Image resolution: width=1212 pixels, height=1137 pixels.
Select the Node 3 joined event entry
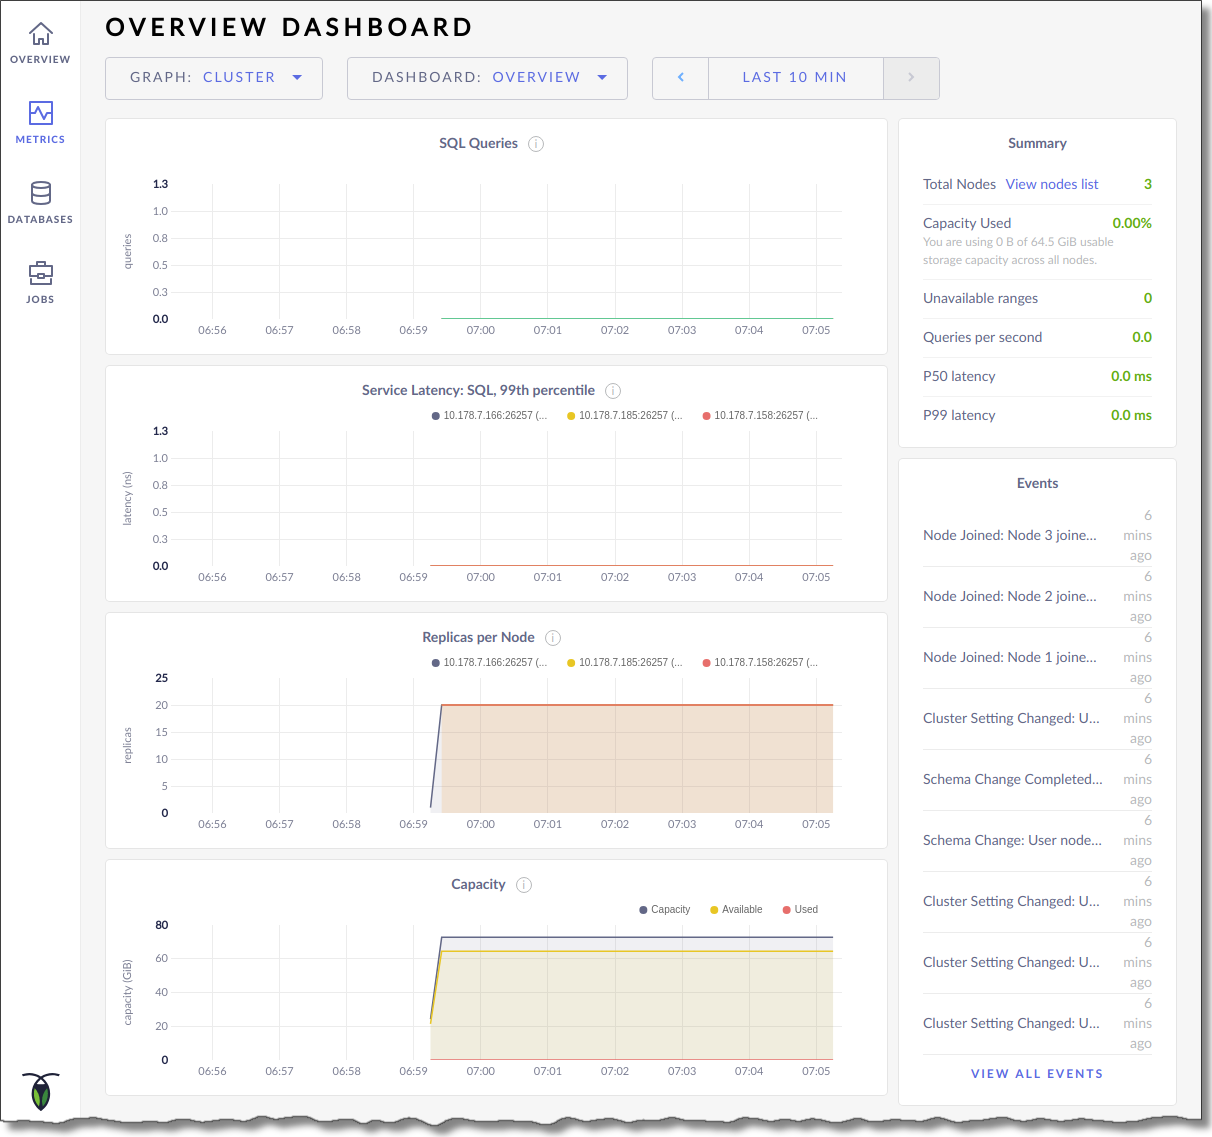[1009, 535]
